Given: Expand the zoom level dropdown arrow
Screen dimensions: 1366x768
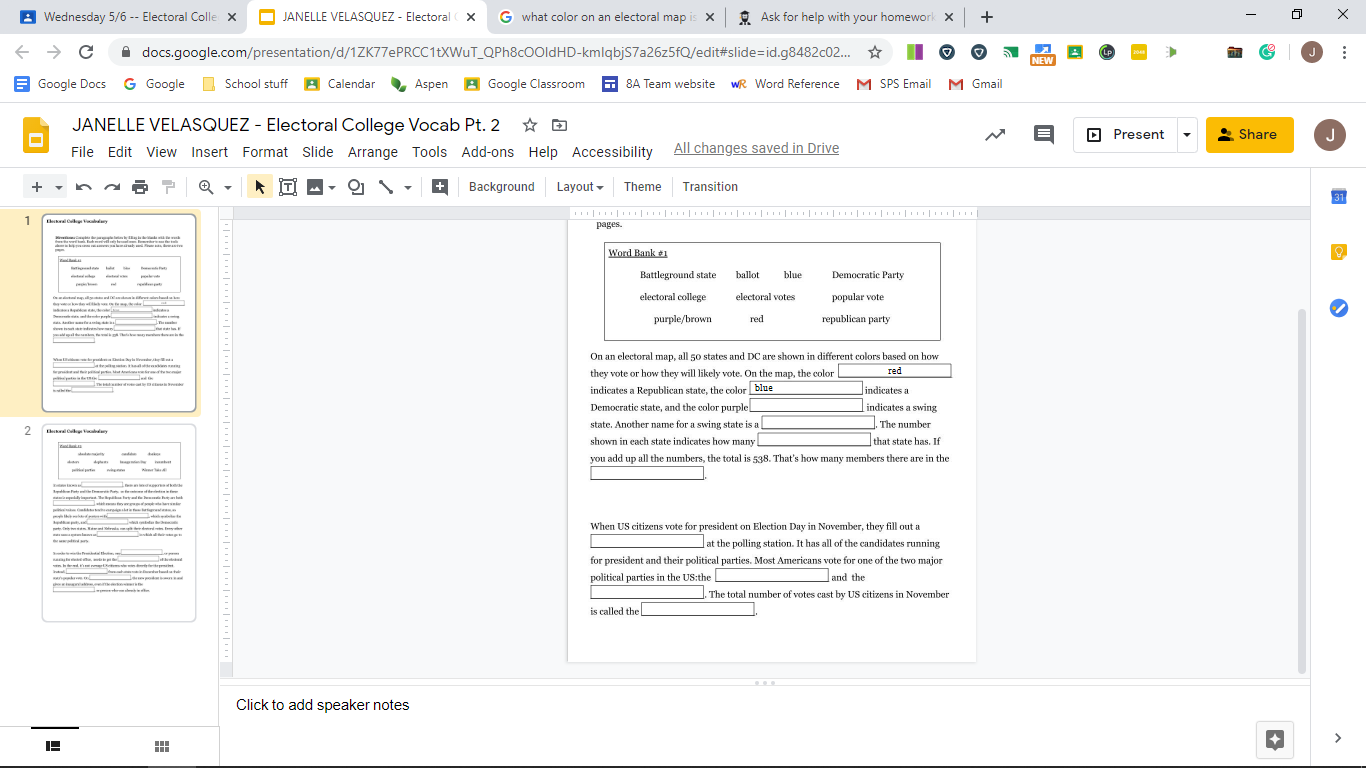Looking at the screenshot, I should click(228, 187).
